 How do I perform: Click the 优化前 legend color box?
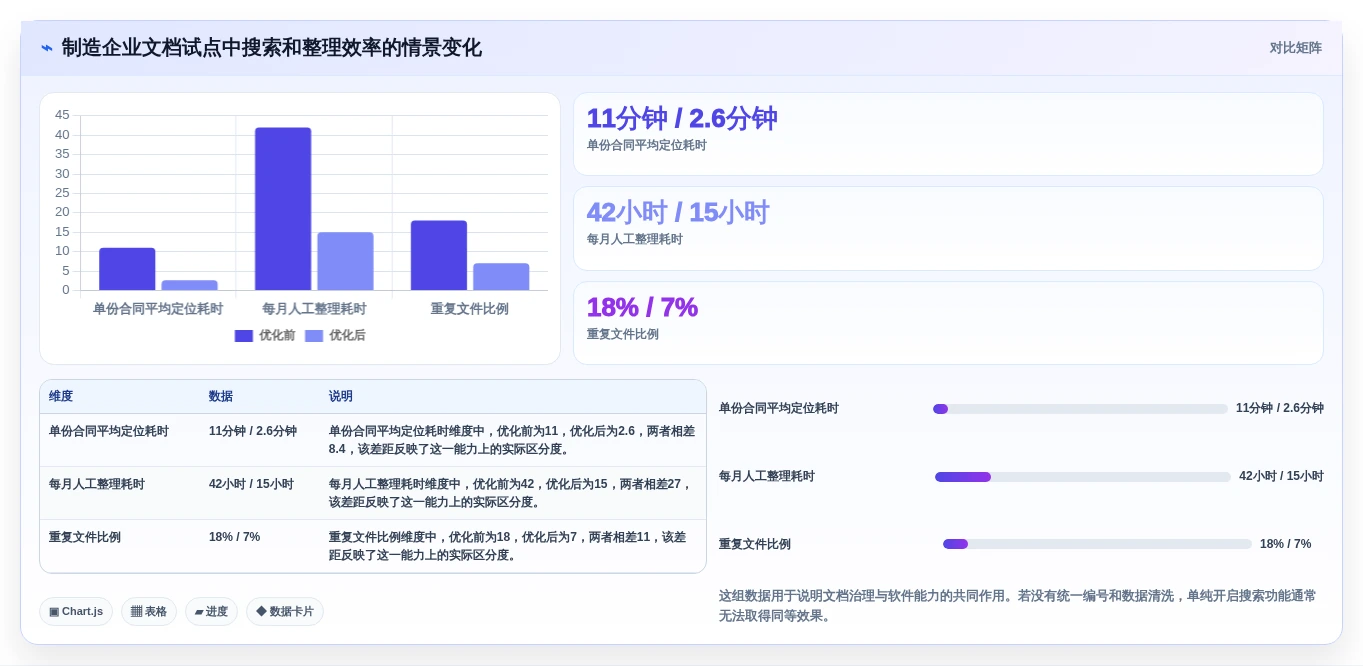[x=244, y=336]
